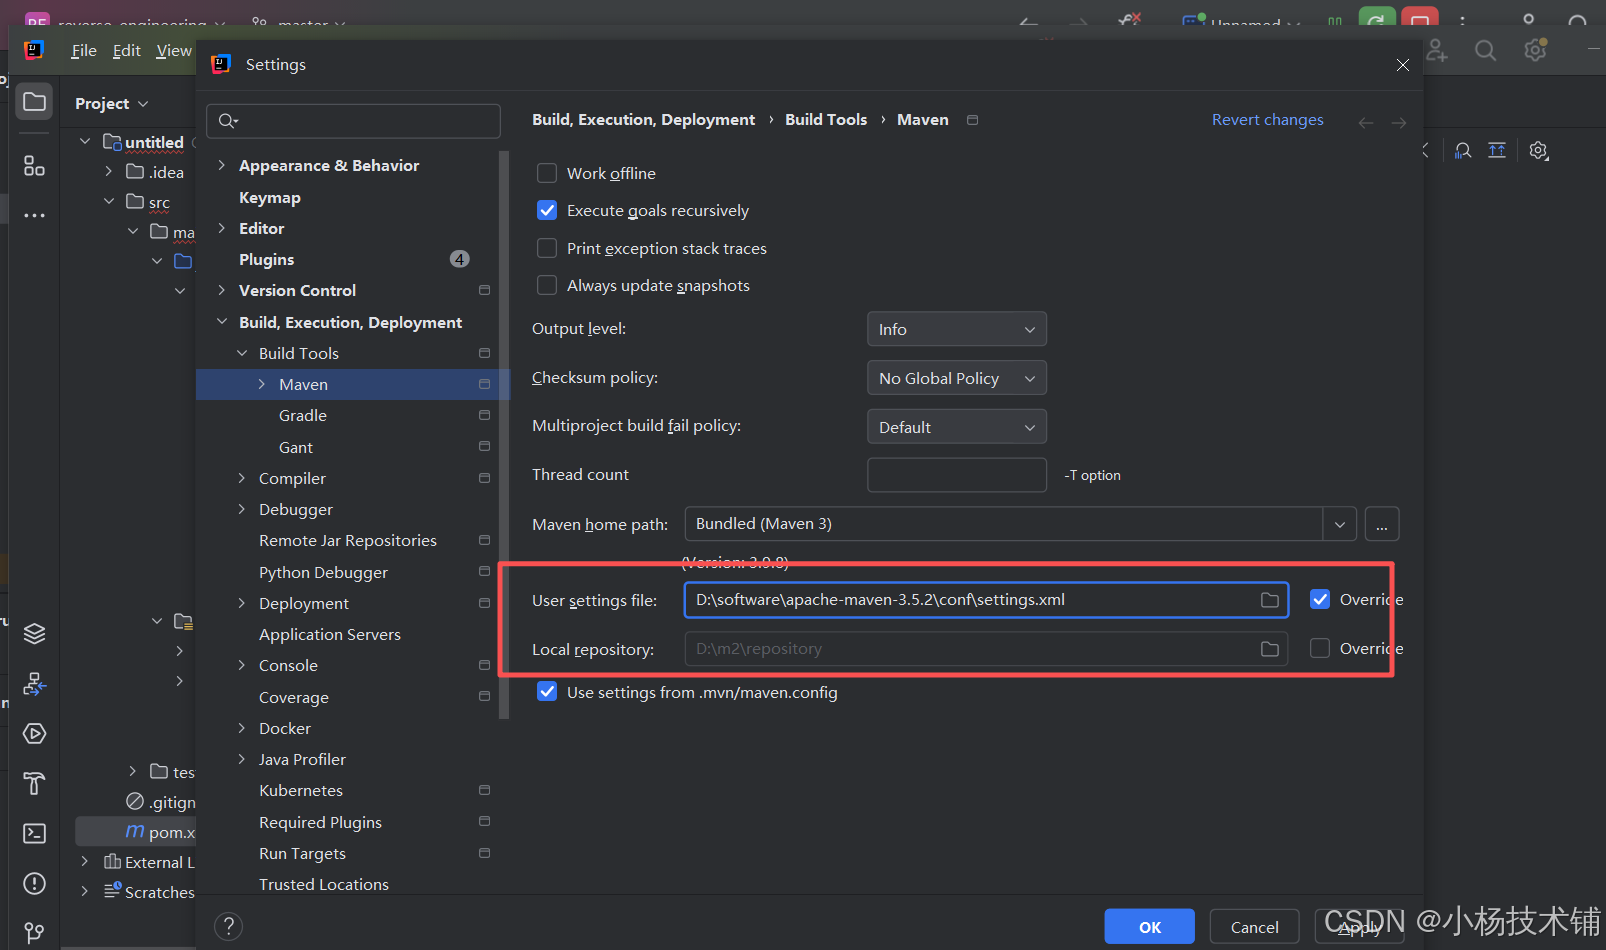Screen dimensions: 1606x950
Task: Select Application Servers in settings tree
Action: point(330,634)
